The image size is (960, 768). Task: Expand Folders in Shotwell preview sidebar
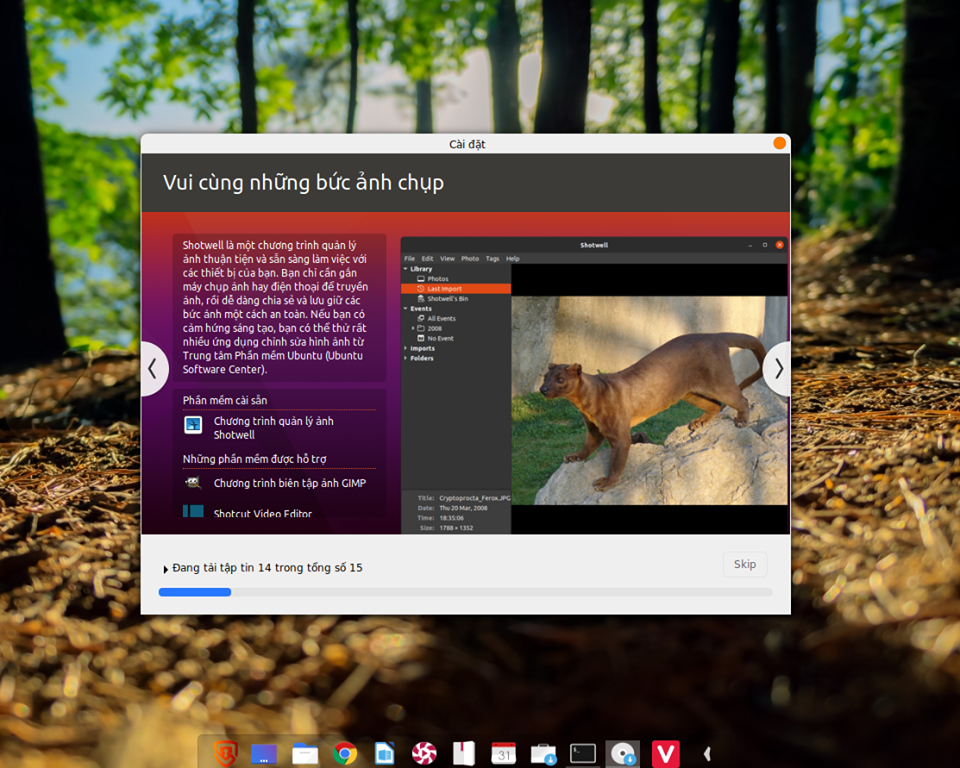(x=405, y=358)
